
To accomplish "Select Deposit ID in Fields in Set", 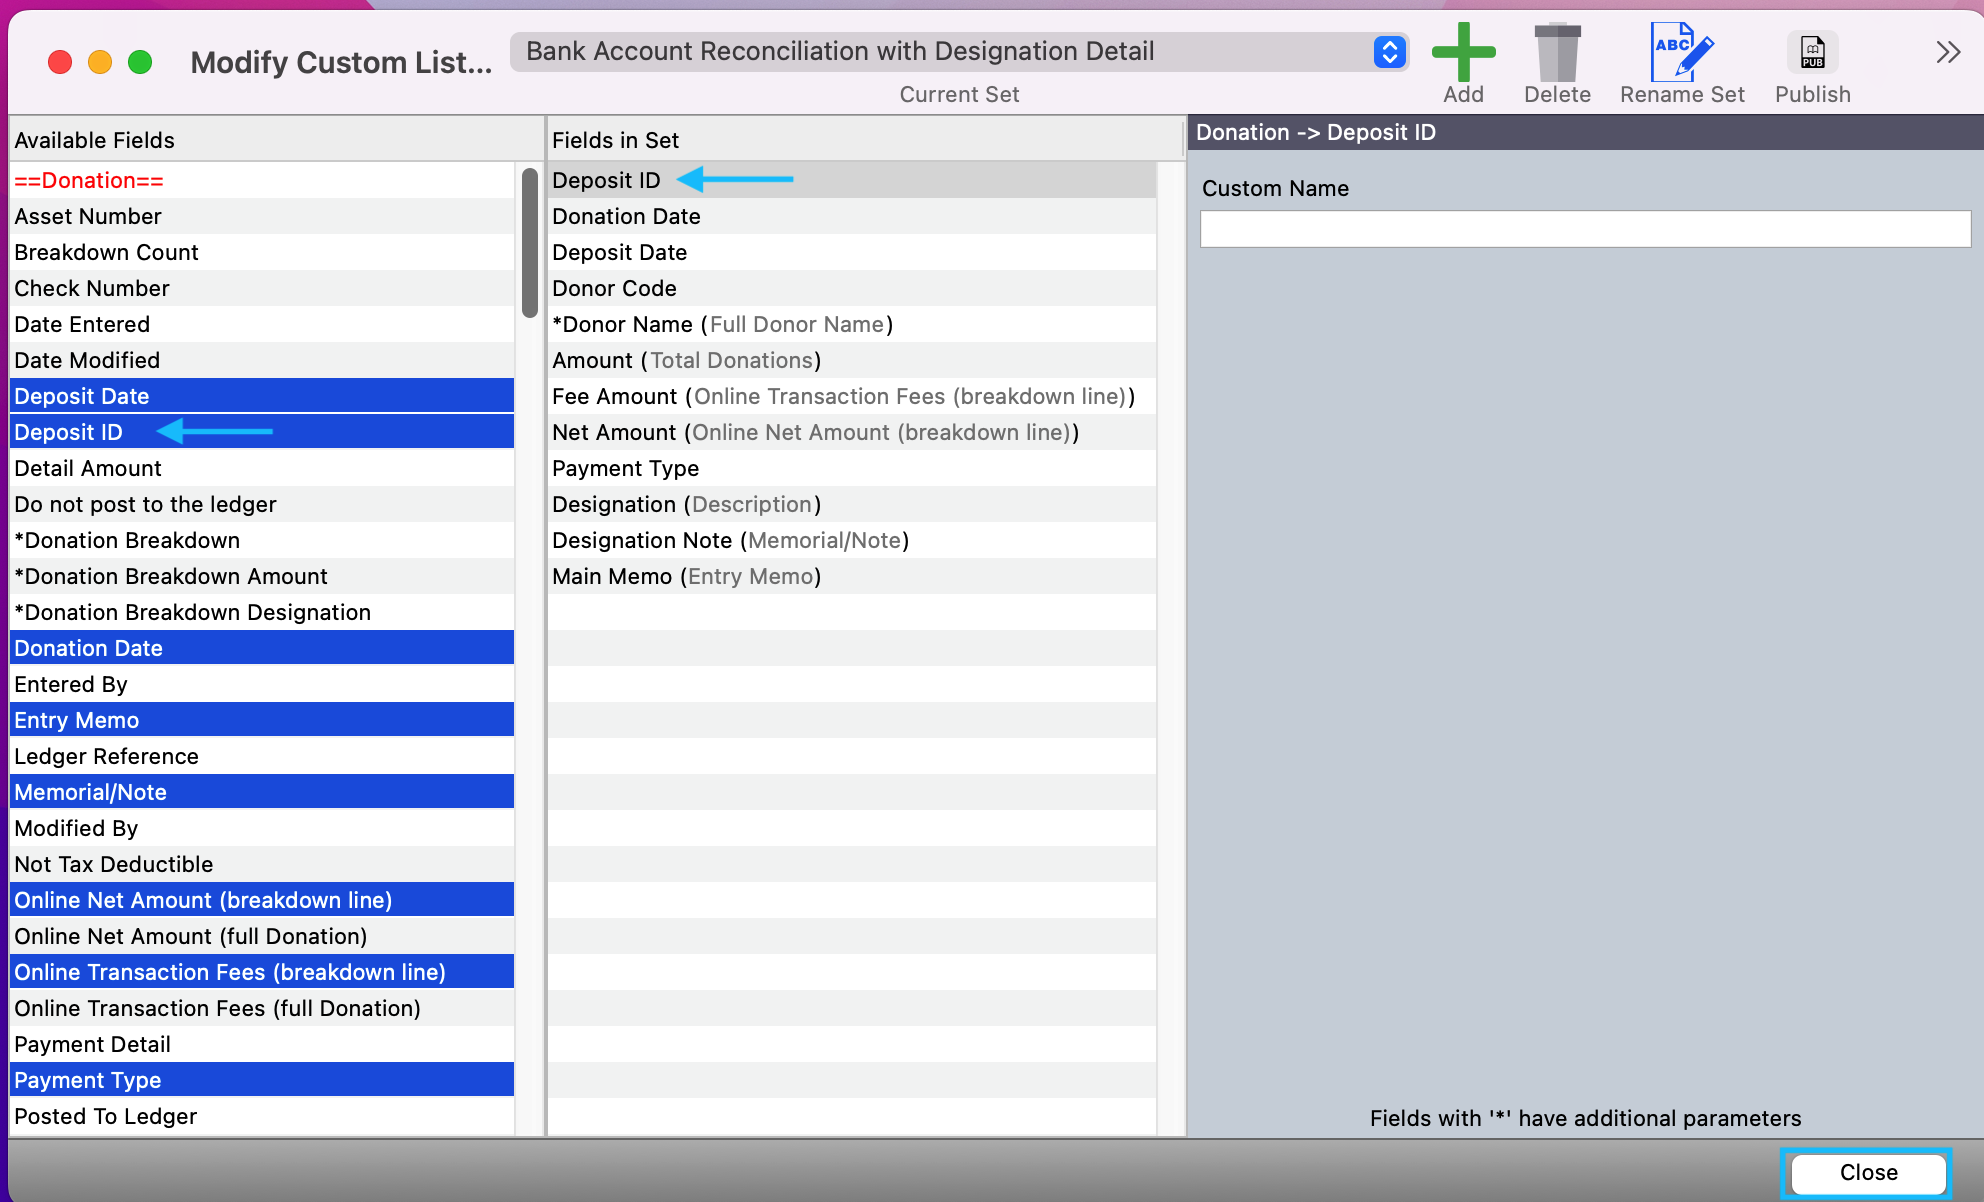I will point(606,181).
